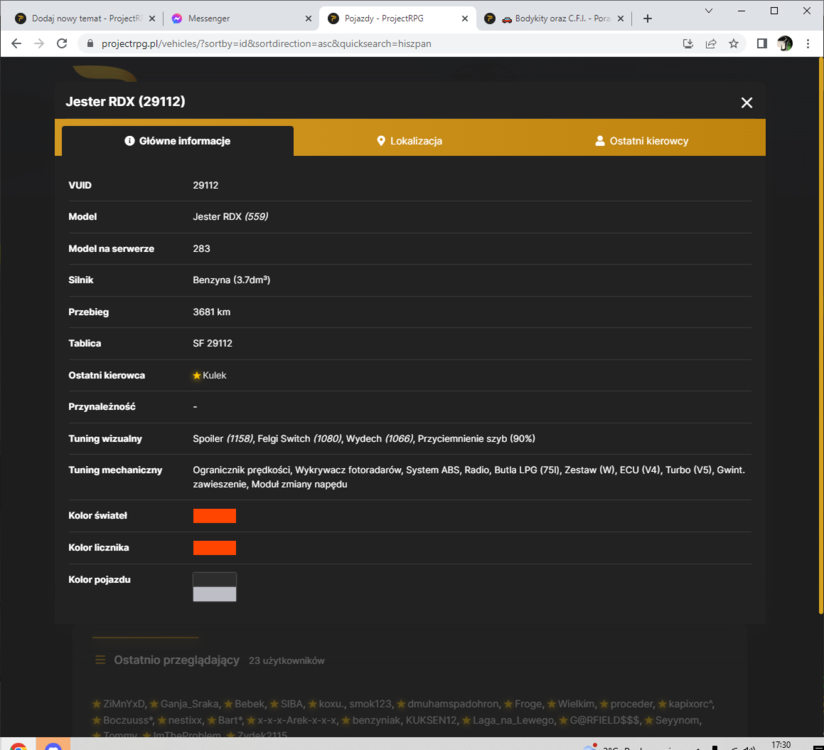Screen dimensions: 824x750
Task: Click the Przebieg value 3681 km
Action: [x=211, y=312]
